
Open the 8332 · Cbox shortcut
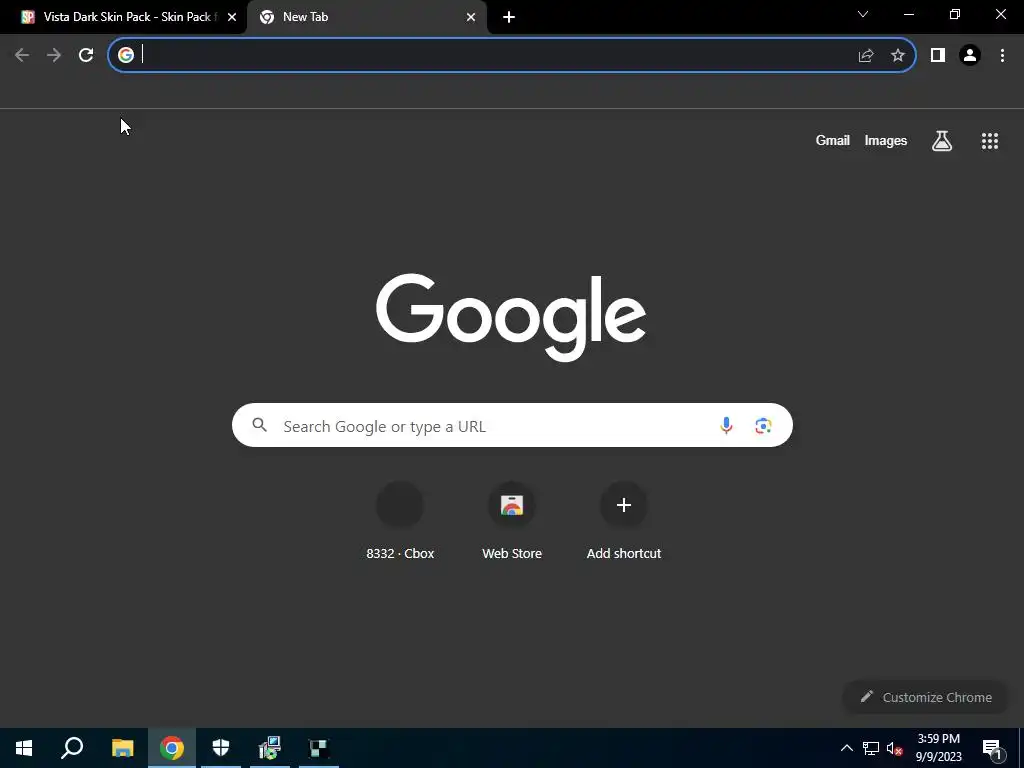click(400, 521)
